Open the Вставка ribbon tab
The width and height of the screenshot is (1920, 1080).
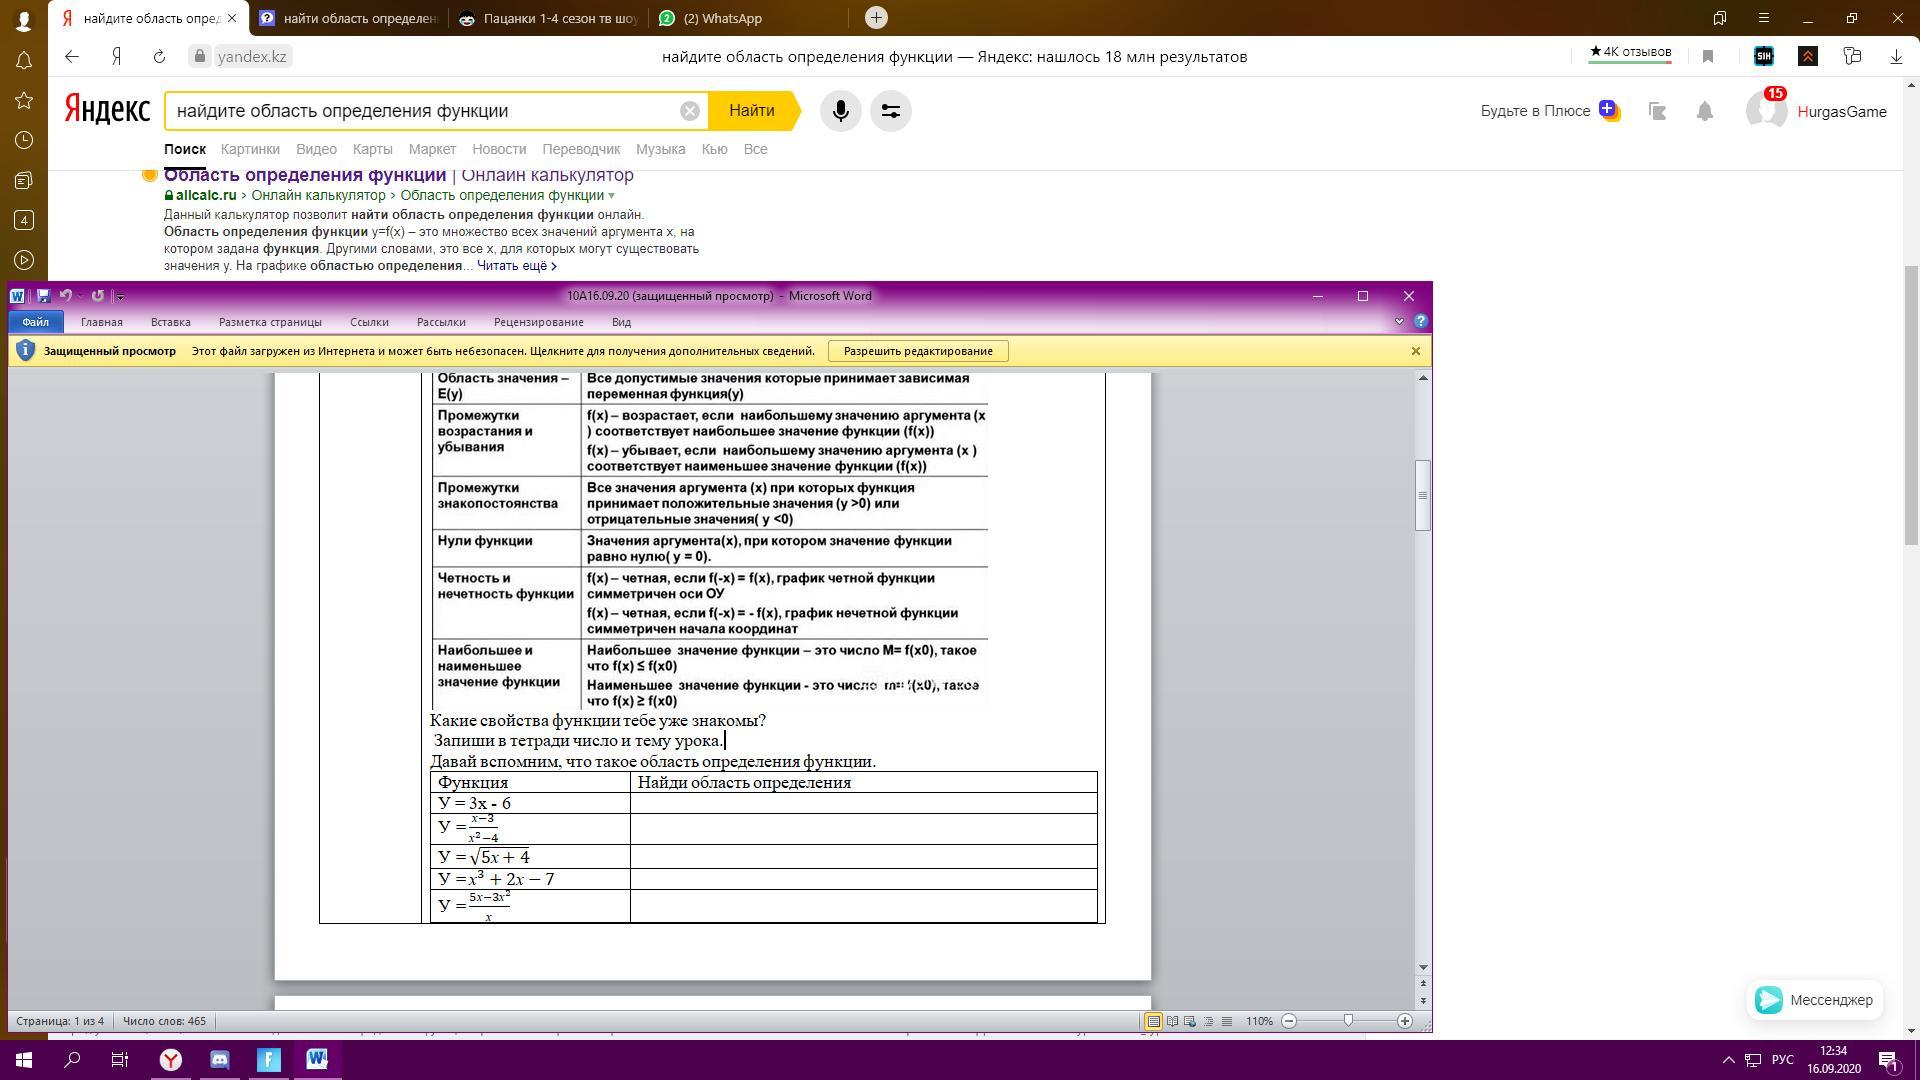(x=170, y=322)
